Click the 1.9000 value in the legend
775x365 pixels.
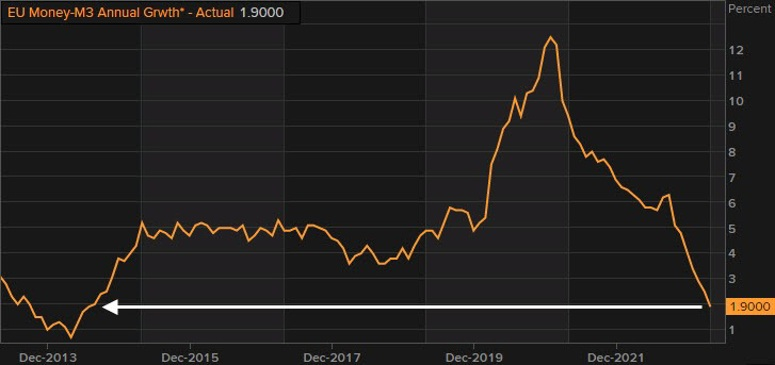coord(261,12)
